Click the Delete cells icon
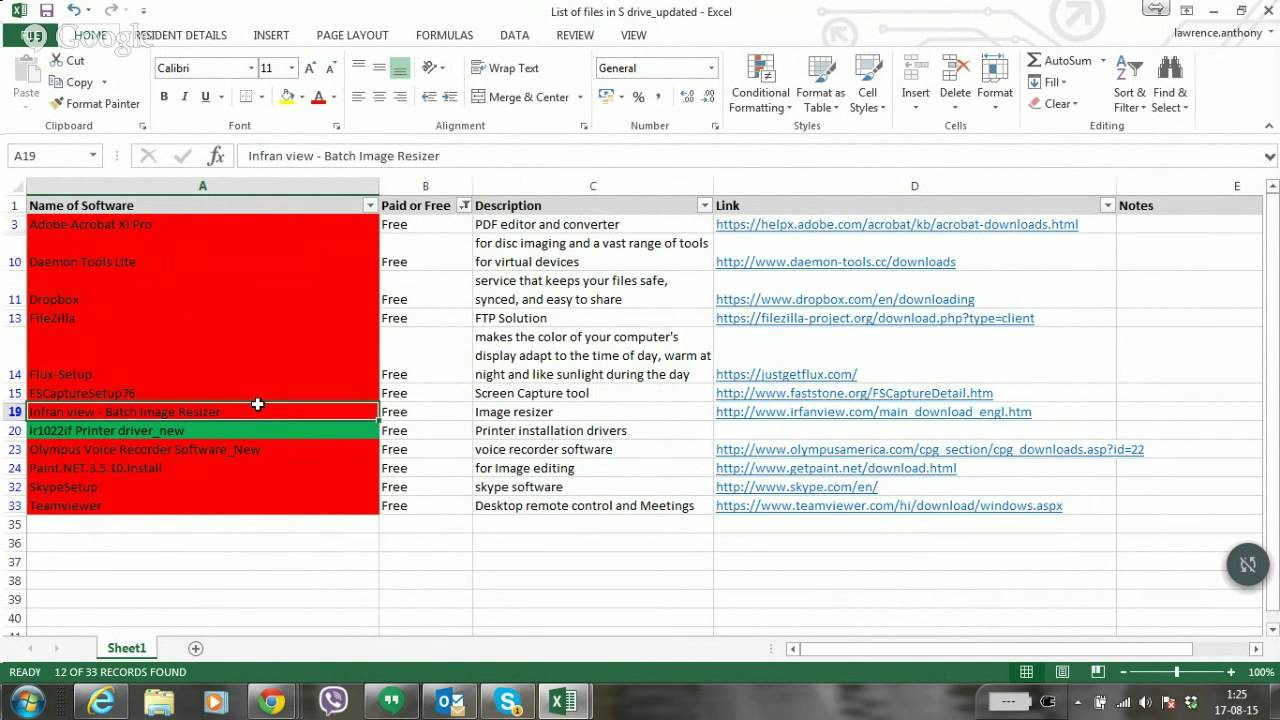Viewport: 1280px width, 720px height. 955,68
